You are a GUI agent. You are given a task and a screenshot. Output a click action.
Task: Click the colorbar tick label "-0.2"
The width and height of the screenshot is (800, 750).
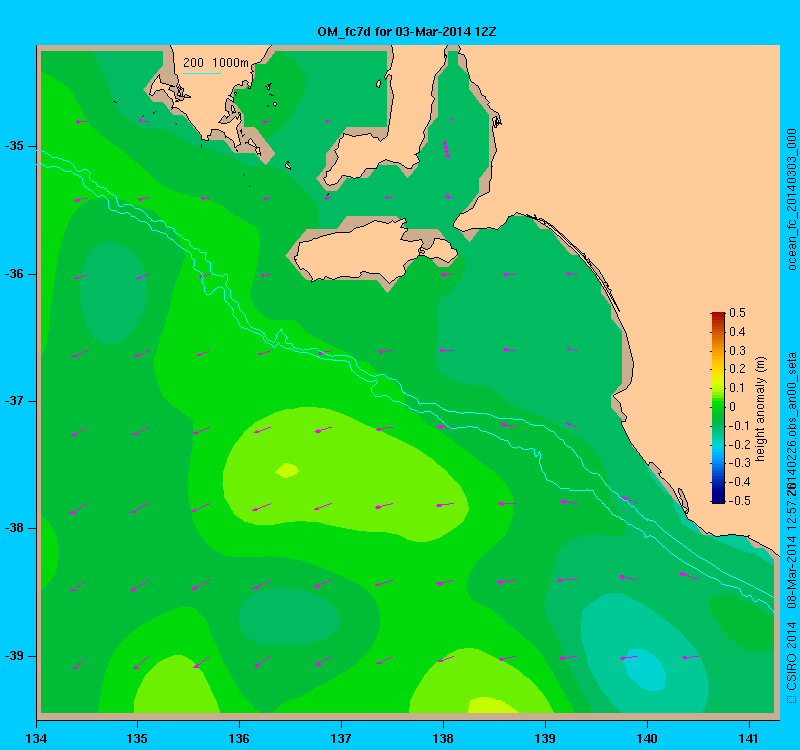[x=739, y=444]
